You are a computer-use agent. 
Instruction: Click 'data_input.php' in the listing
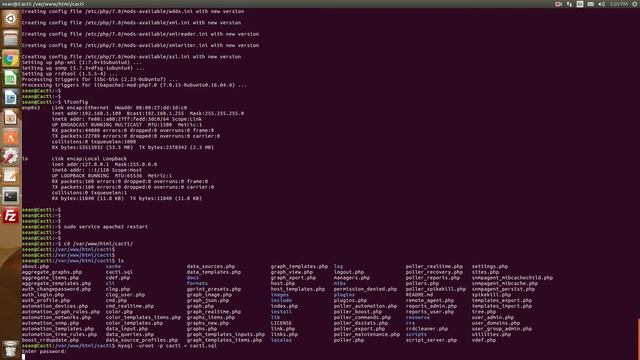[x=127, y=329]
